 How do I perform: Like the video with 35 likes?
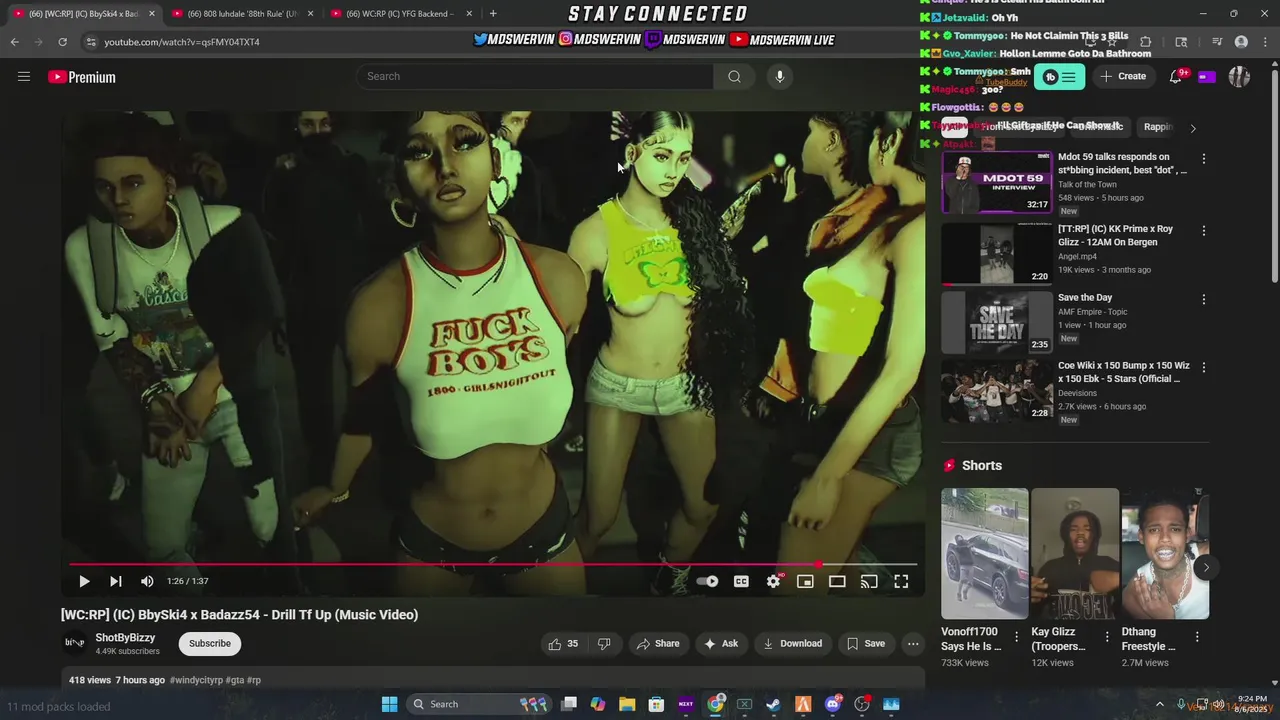pos(563,644)
